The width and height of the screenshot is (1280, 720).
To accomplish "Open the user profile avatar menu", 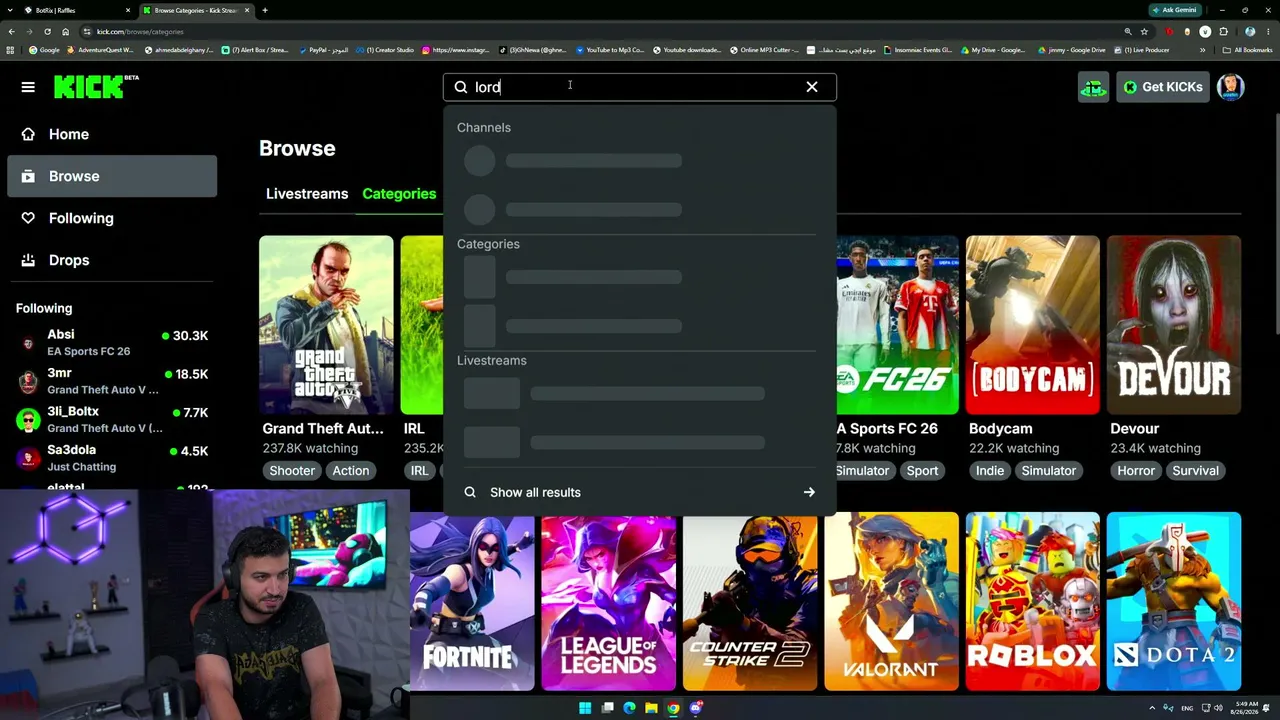I will (x=1231, y=87).
